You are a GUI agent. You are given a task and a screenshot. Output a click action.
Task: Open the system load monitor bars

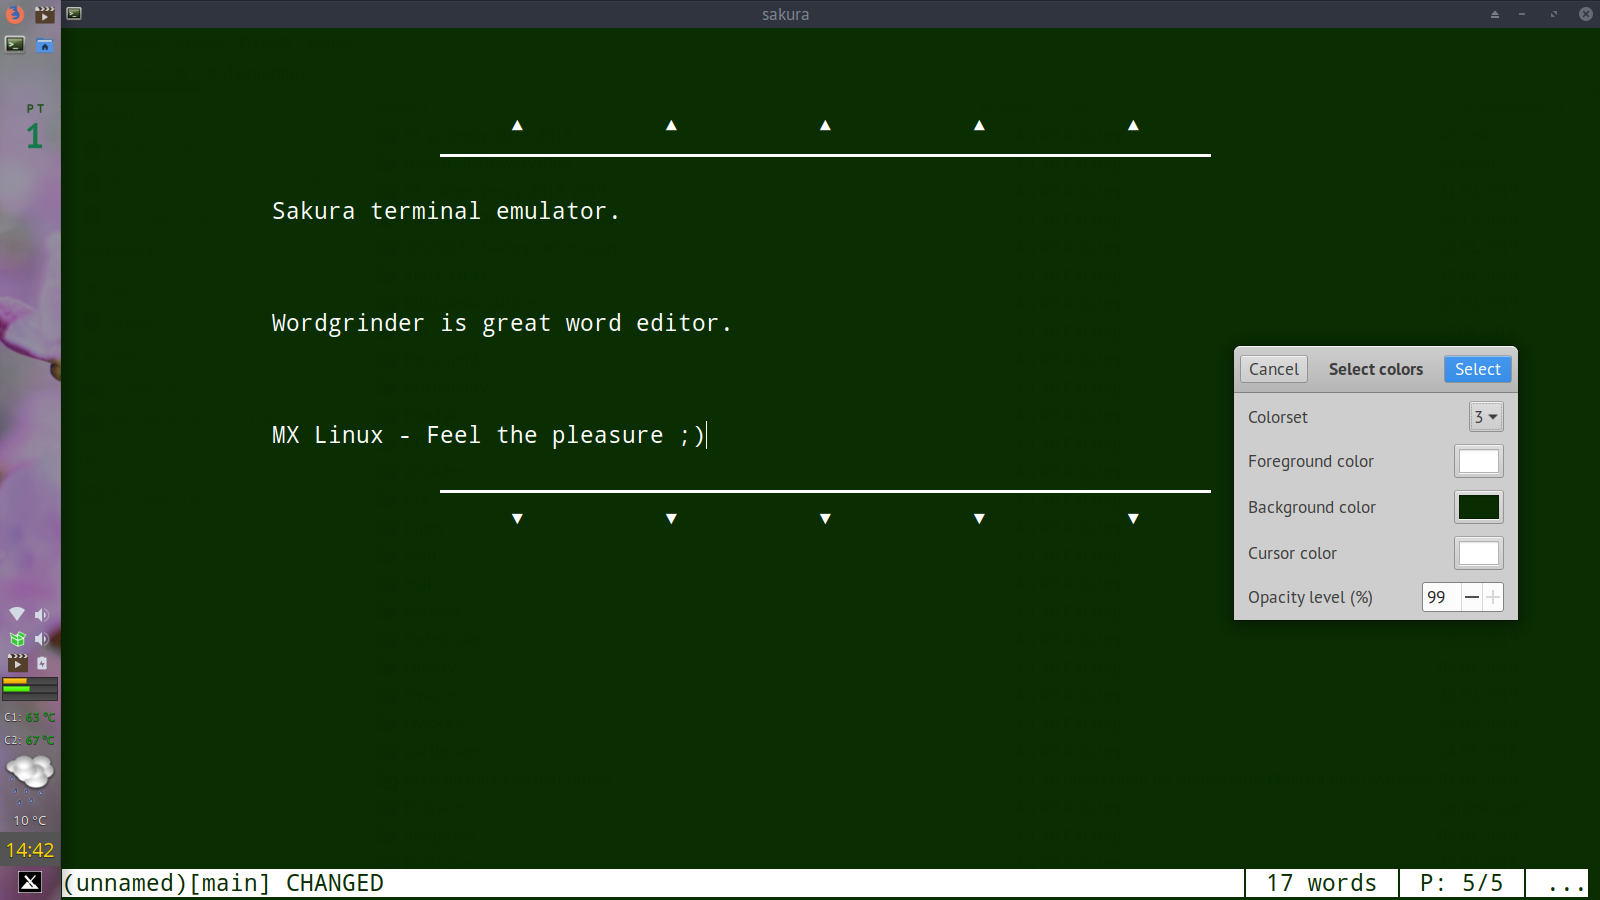[30, 688]
